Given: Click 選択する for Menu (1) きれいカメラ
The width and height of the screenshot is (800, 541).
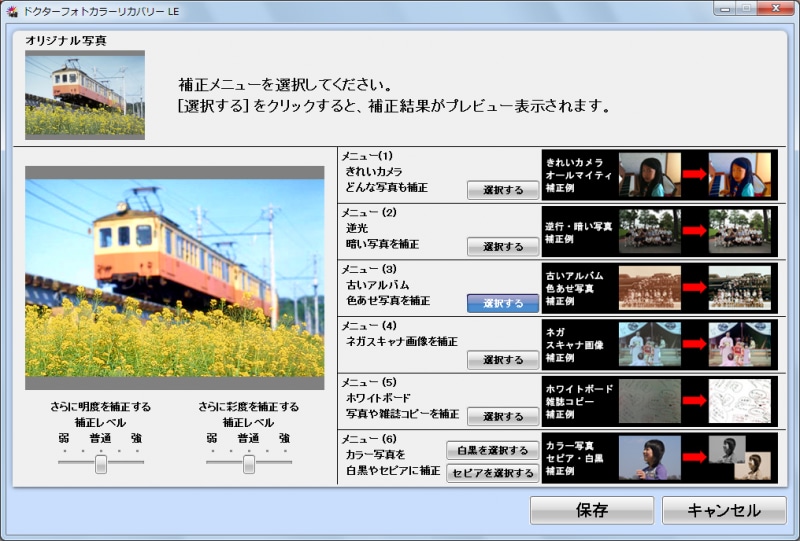Looking at the screenshot, I should point(503,190).
